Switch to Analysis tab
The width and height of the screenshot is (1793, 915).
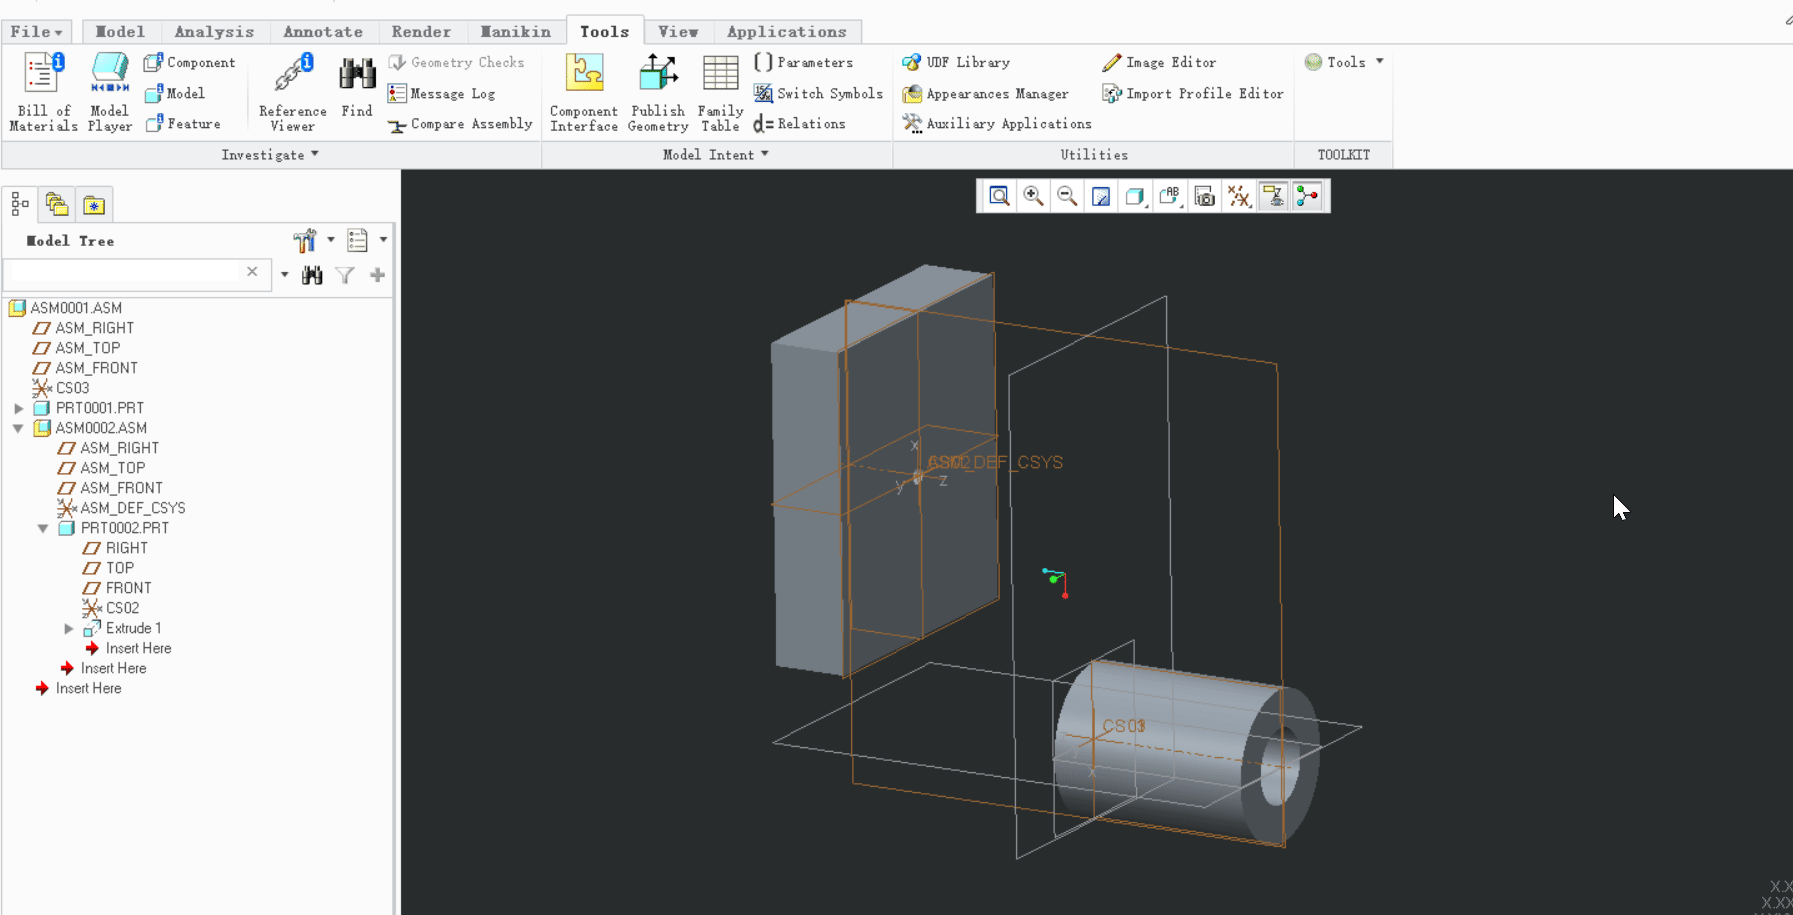(x=214, y=32)
